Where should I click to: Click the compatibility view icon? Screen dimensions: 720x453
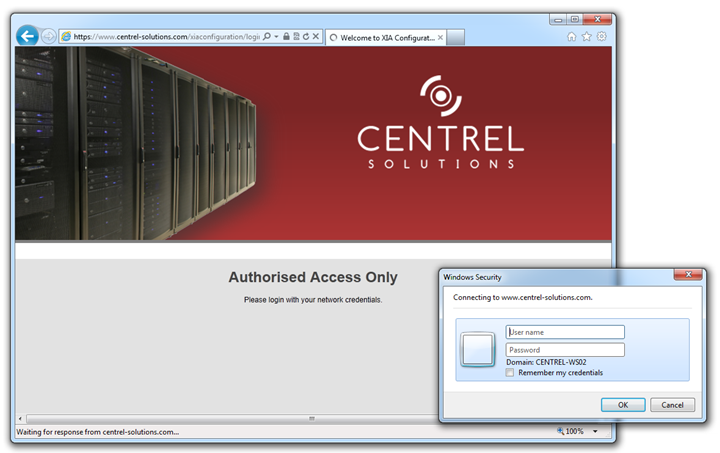click(296, 36)
